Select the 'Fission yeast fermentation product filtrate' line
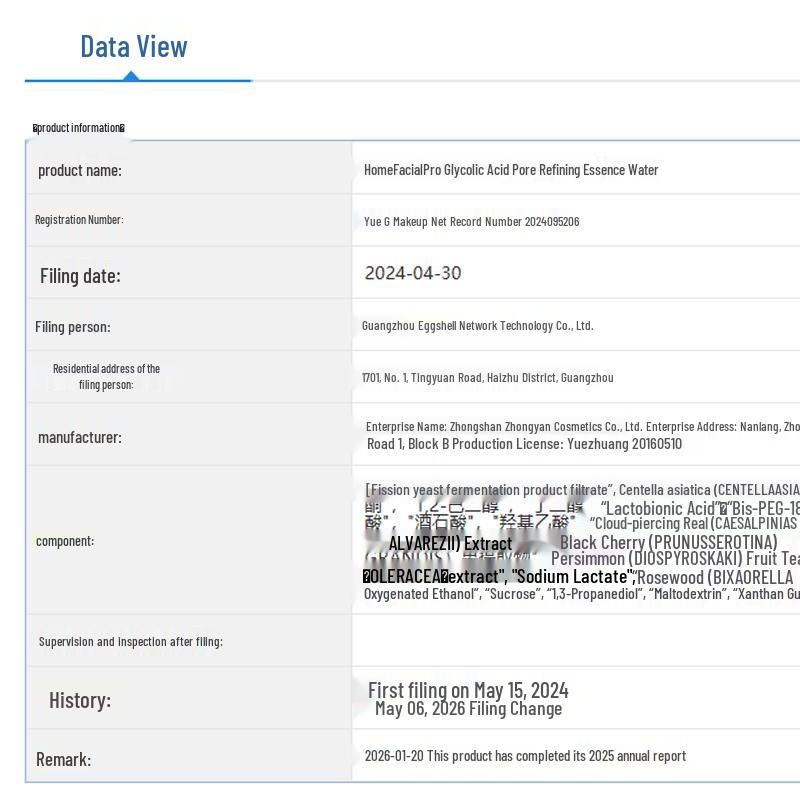This screenshot has width=800, height=800. (x=583, y=490)
